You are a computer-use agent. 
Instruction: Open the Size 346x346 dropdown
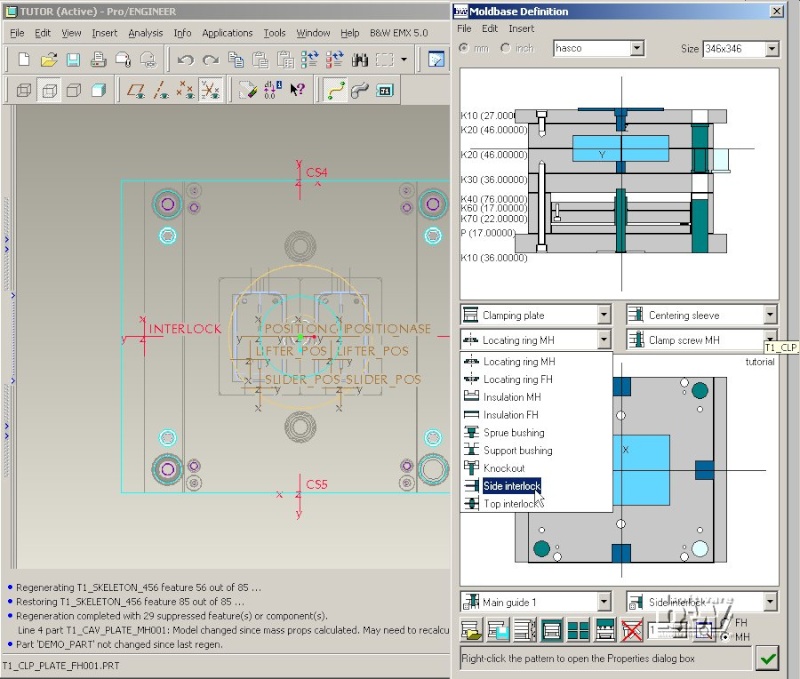coord(772,49)
